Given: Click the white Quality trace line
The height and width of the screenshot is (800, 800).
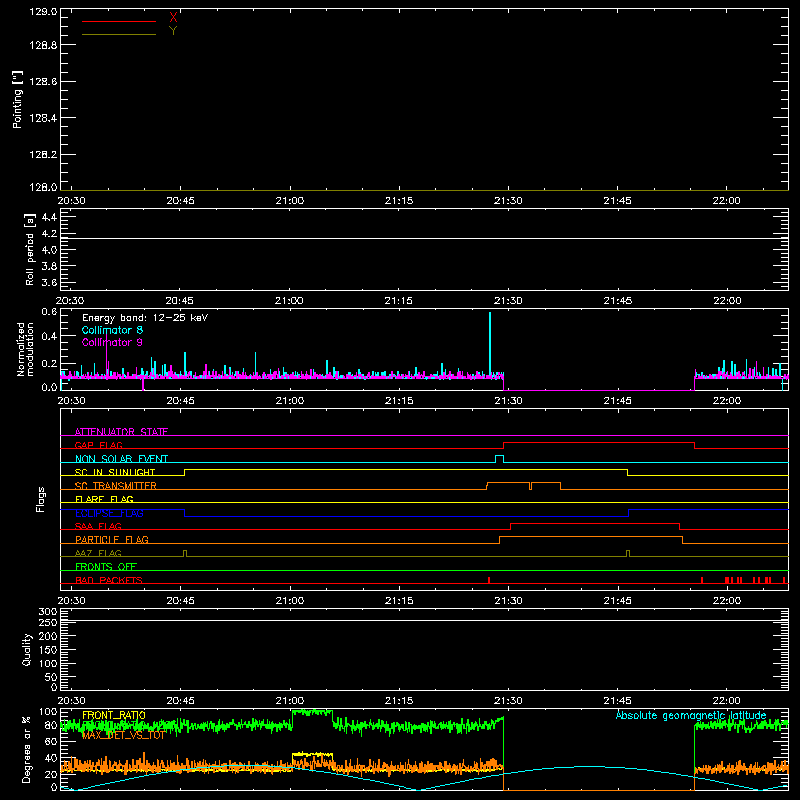Looking at the screenshot, I should (x=424, y=621).
